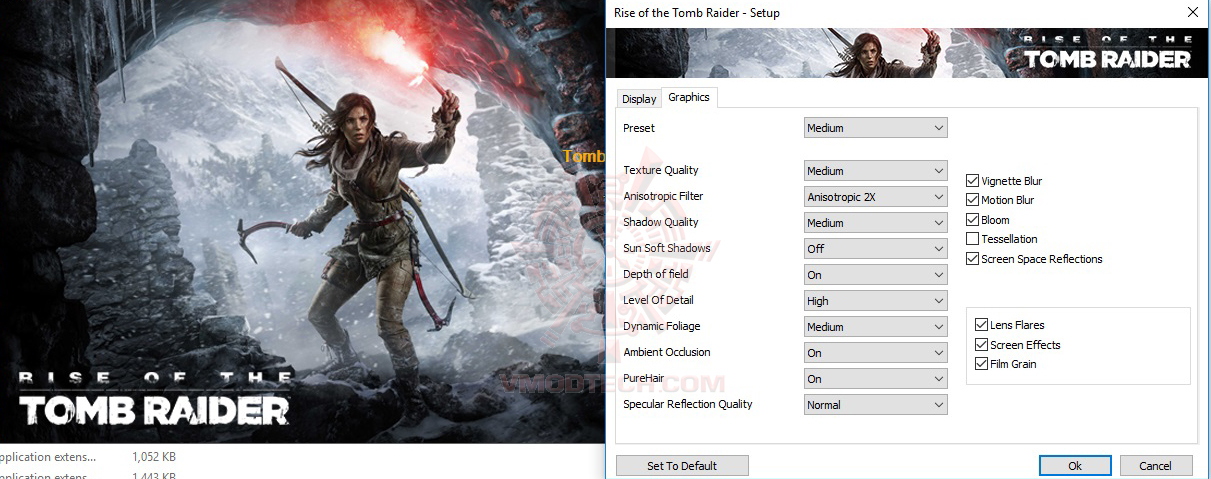This screenshot has height=479, width=1211.
Task: Click the Set To Default button
Action: 682,466
